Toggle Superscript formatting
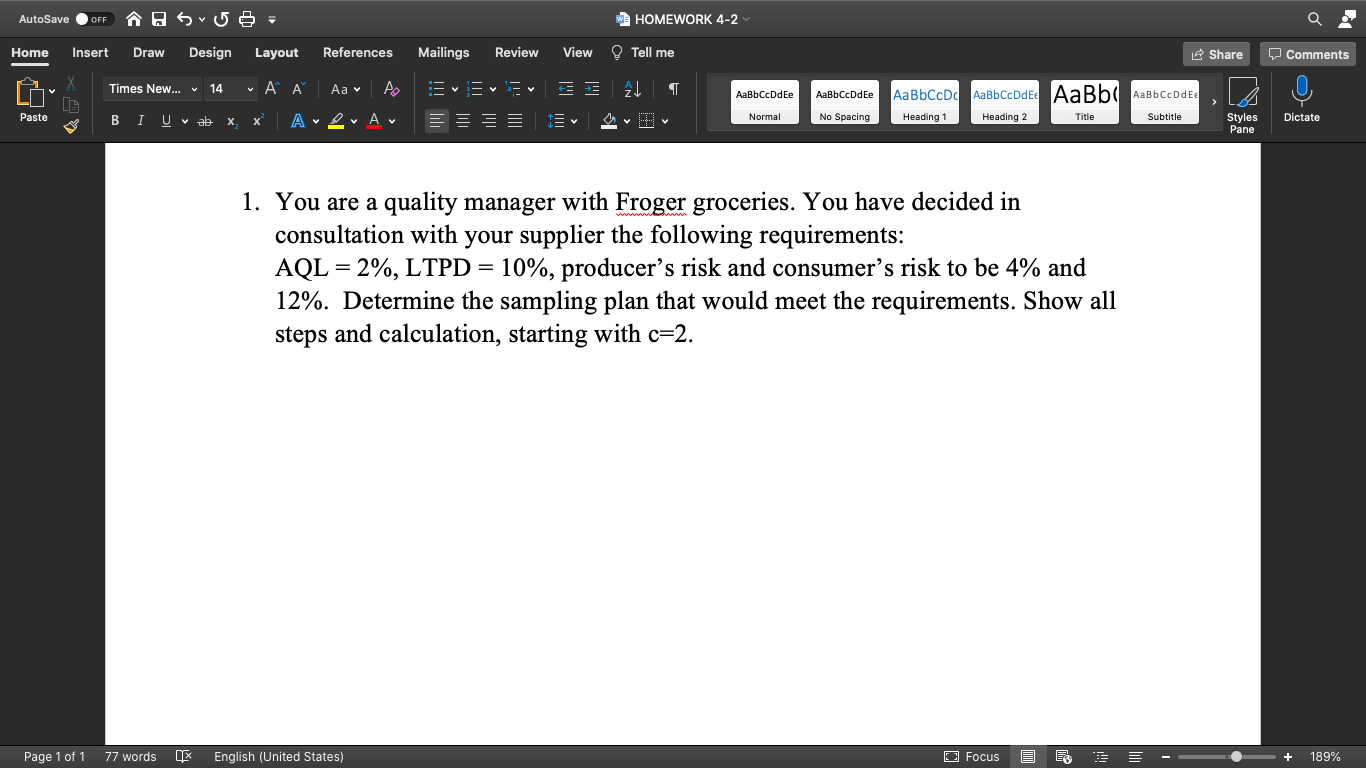The height and width of the screenshot is (768, 1366). click(258, 121)
